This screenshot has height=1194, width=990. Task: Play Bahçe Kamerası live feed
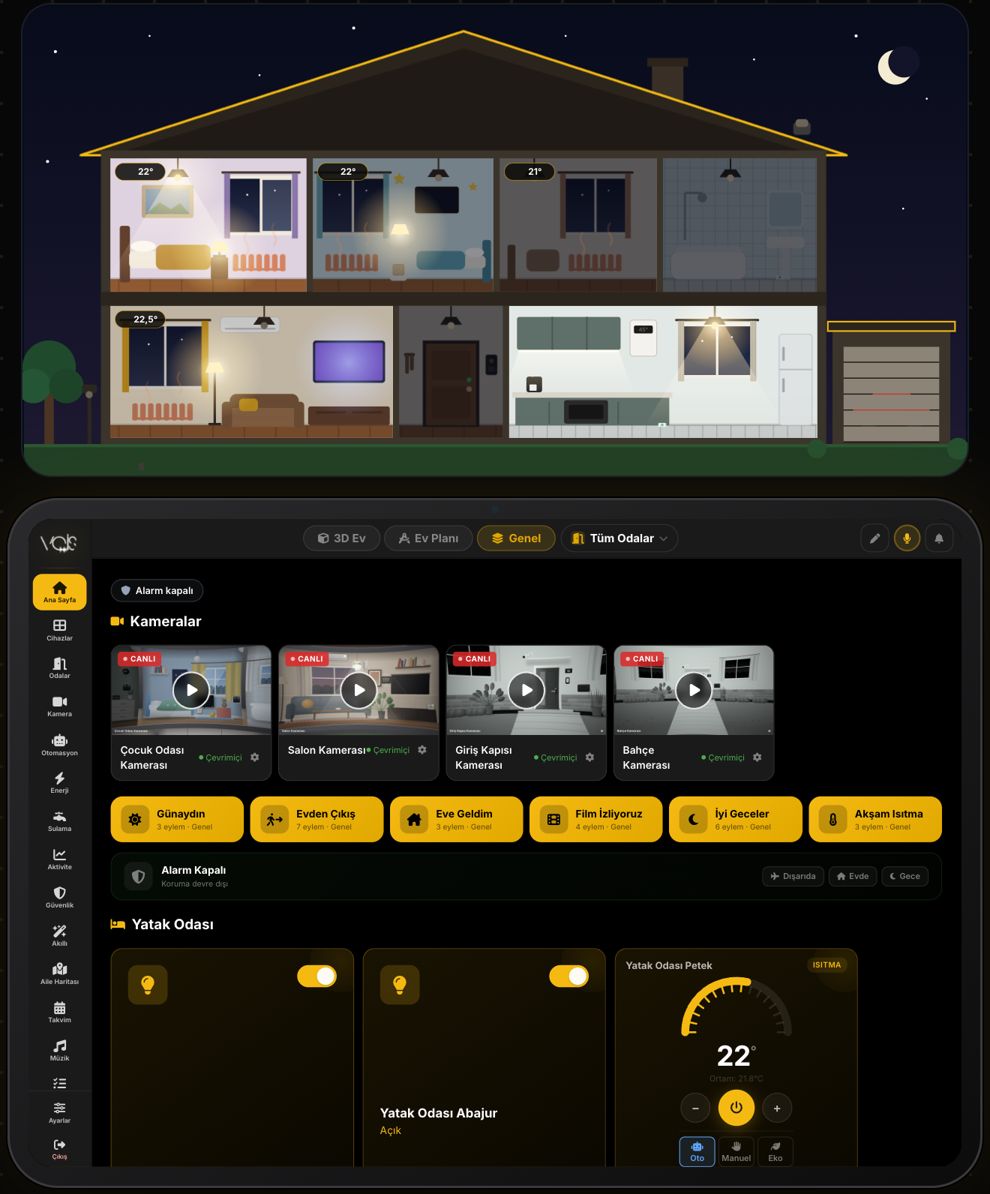694,690
